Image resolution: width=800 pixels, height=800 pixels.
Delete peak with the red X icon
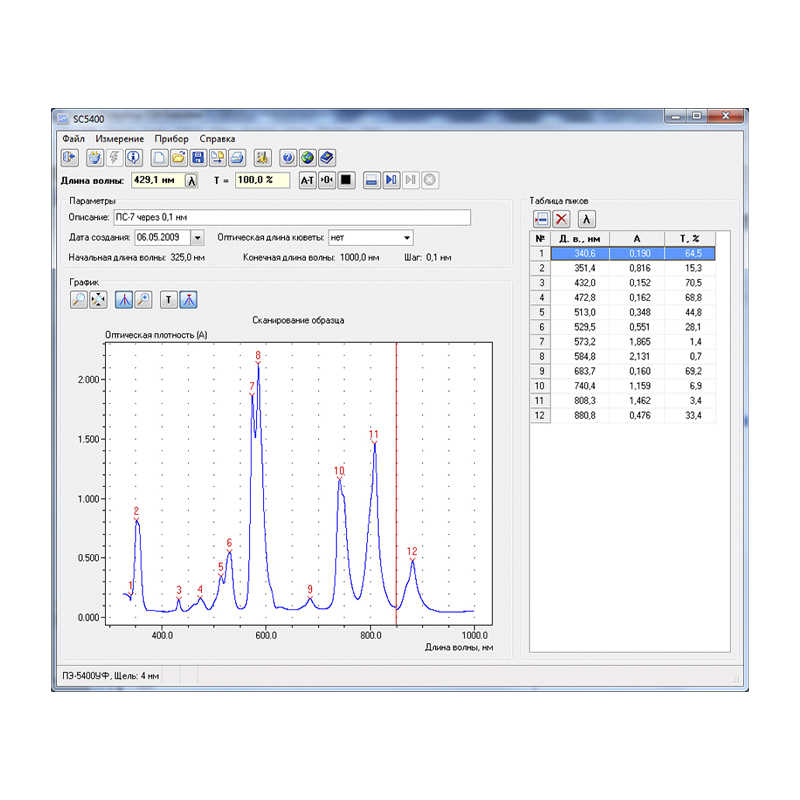(x=562, y=218)
